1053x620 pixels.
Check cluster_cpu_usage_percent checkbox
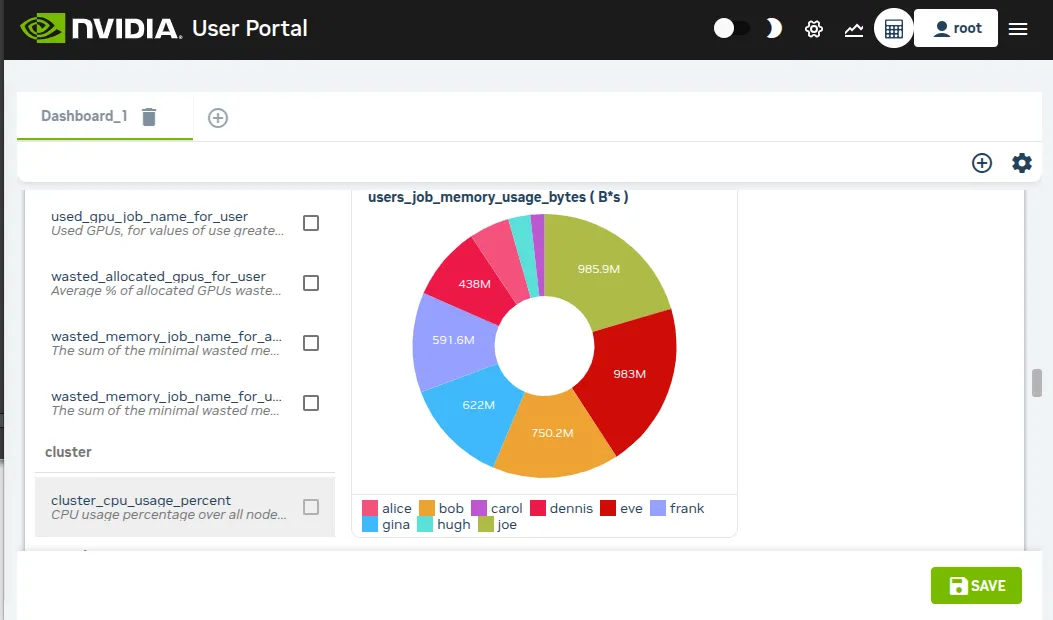click(x=311, y=507)
